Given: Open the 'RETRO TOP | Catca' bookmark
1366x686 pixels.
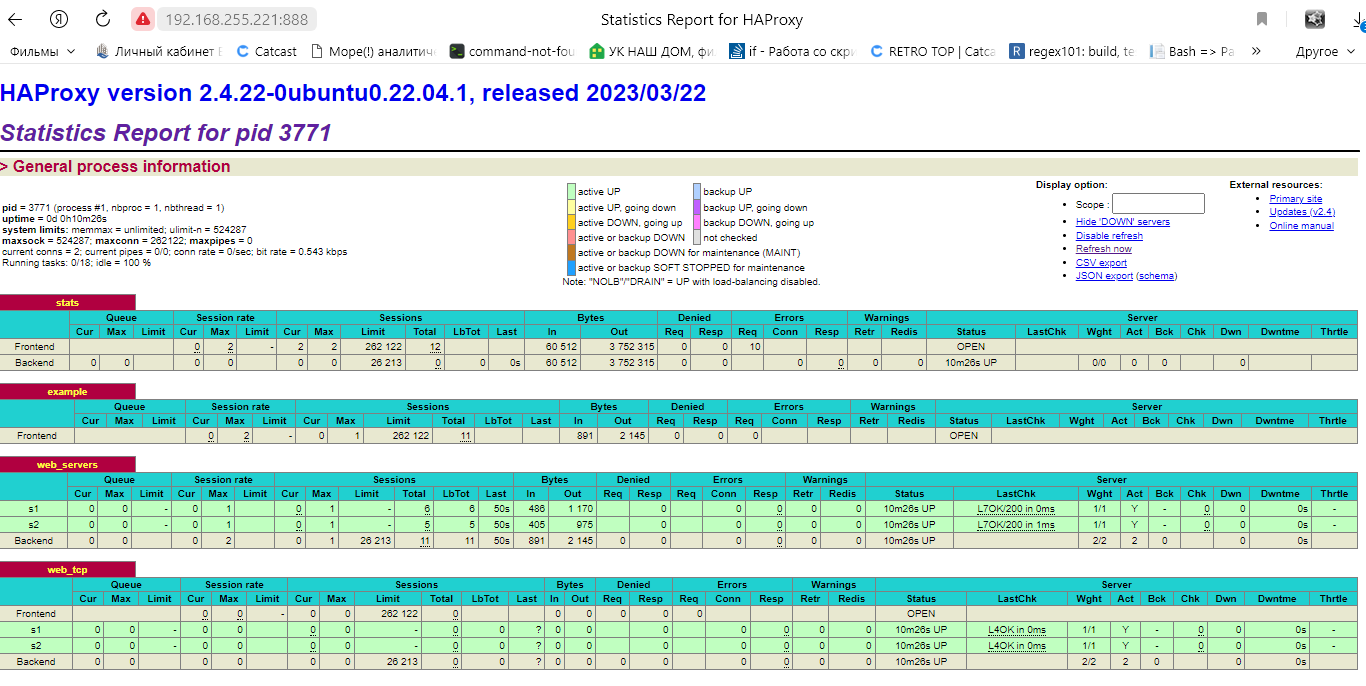Looking at the screenshot, I should [x=928, y=51].
